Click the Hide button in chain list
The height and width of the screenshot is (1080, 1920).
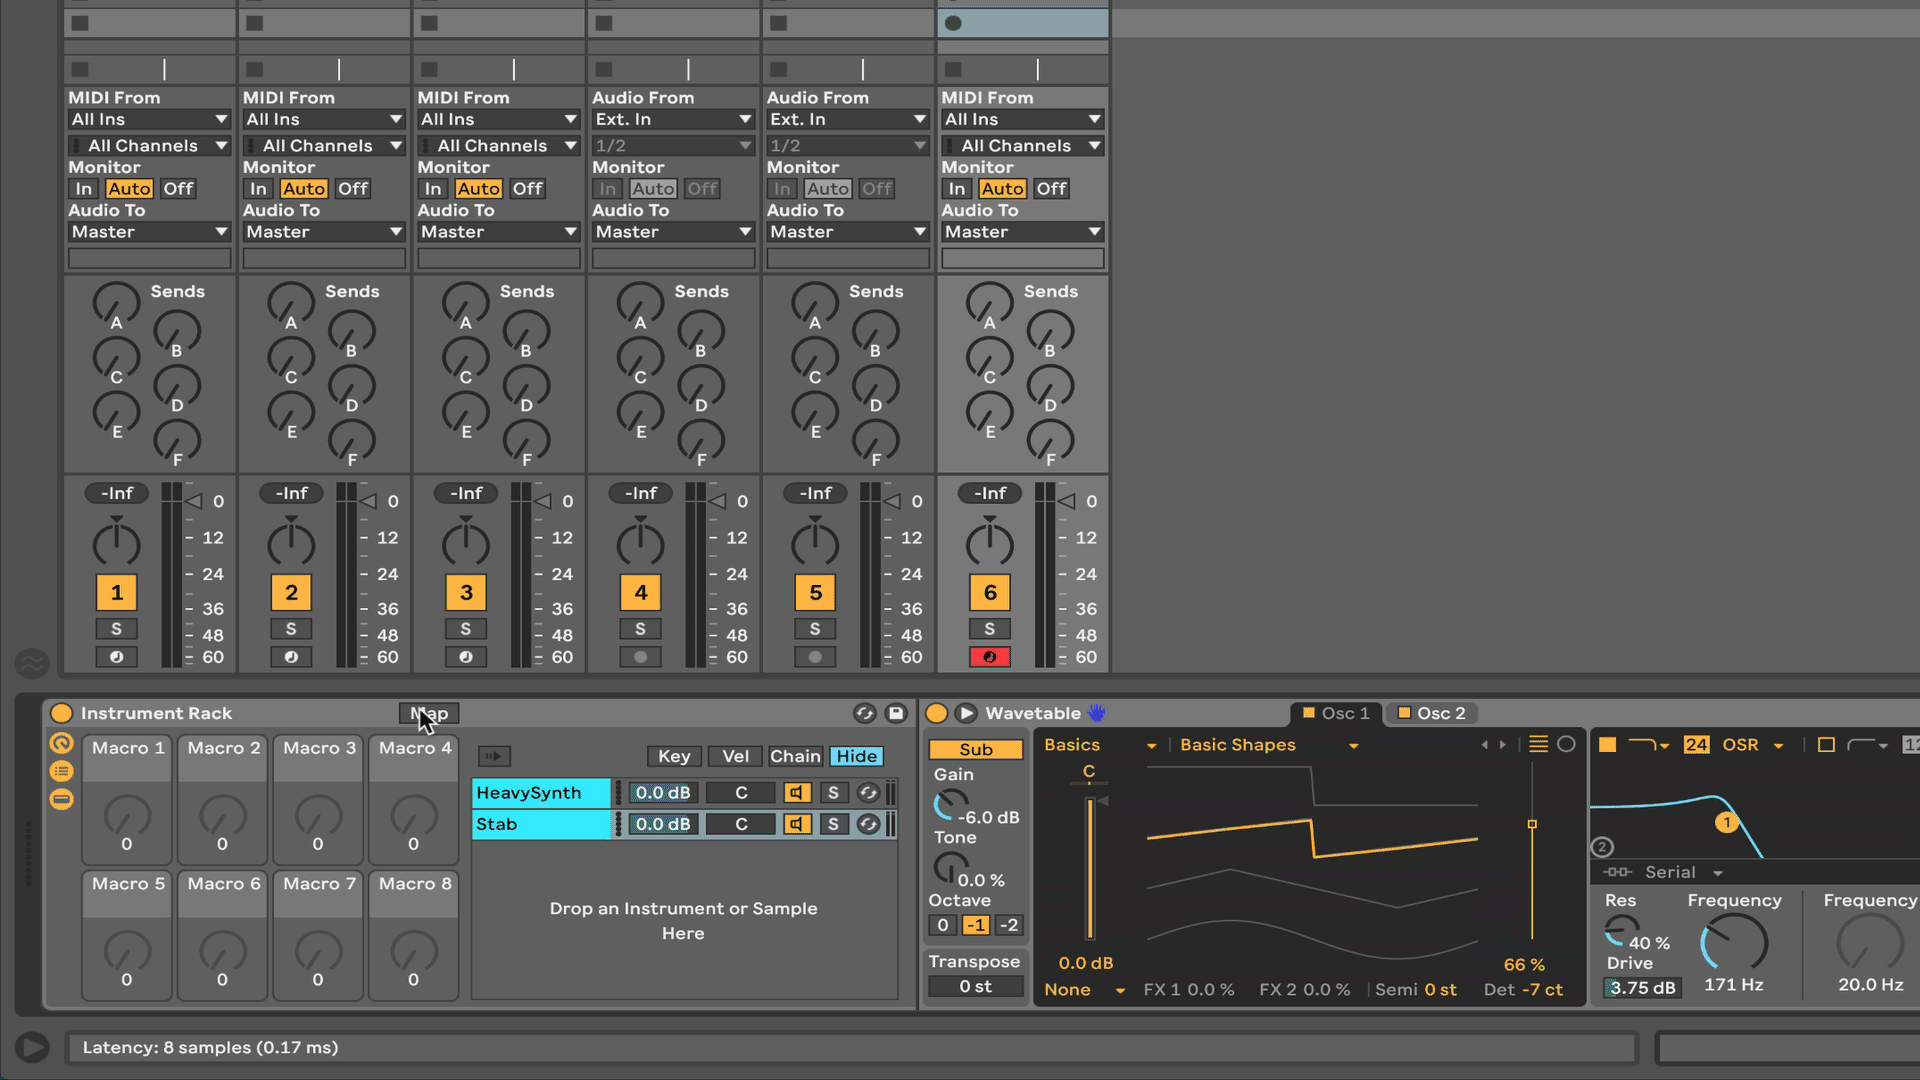click(x=856, y=756)
